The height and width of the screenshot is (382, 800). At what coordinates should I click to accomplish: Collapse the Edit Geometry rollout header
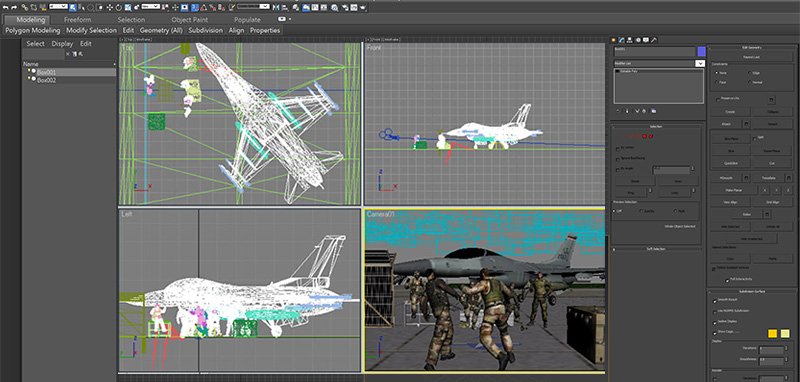[x=752, y=47]
